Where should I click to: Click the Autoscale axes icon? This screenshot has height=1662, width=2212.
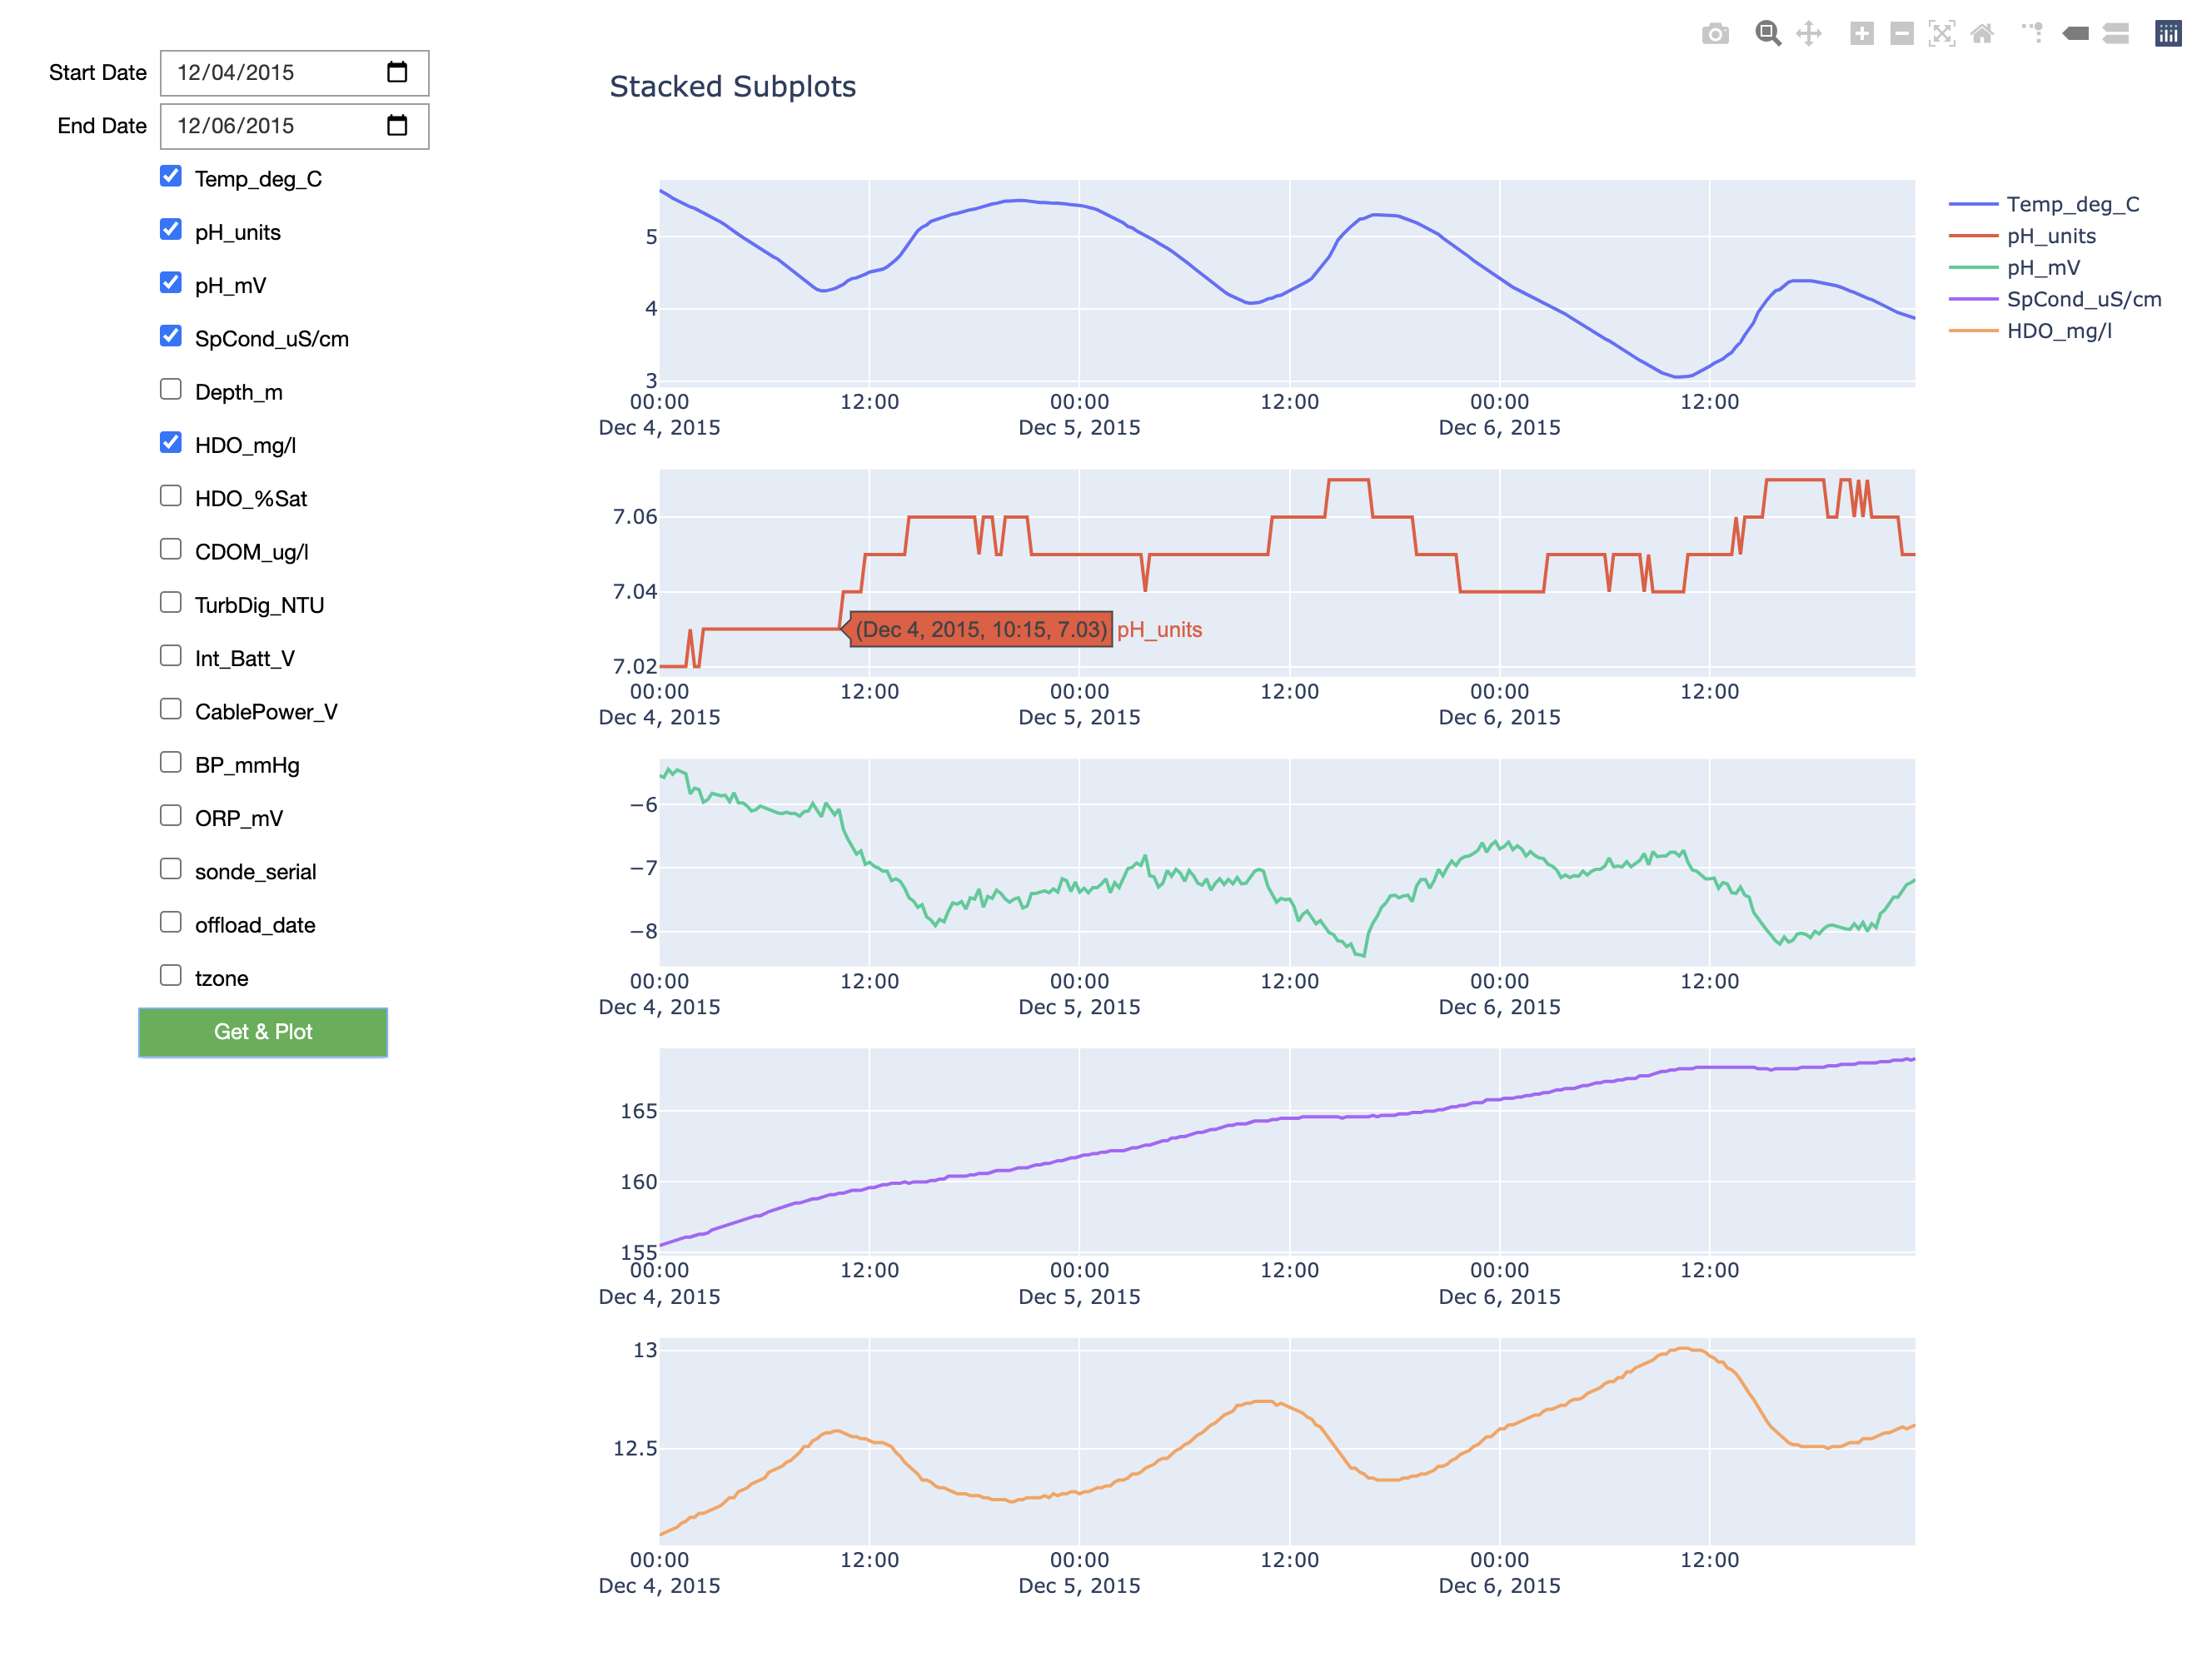click(1941, 34)
